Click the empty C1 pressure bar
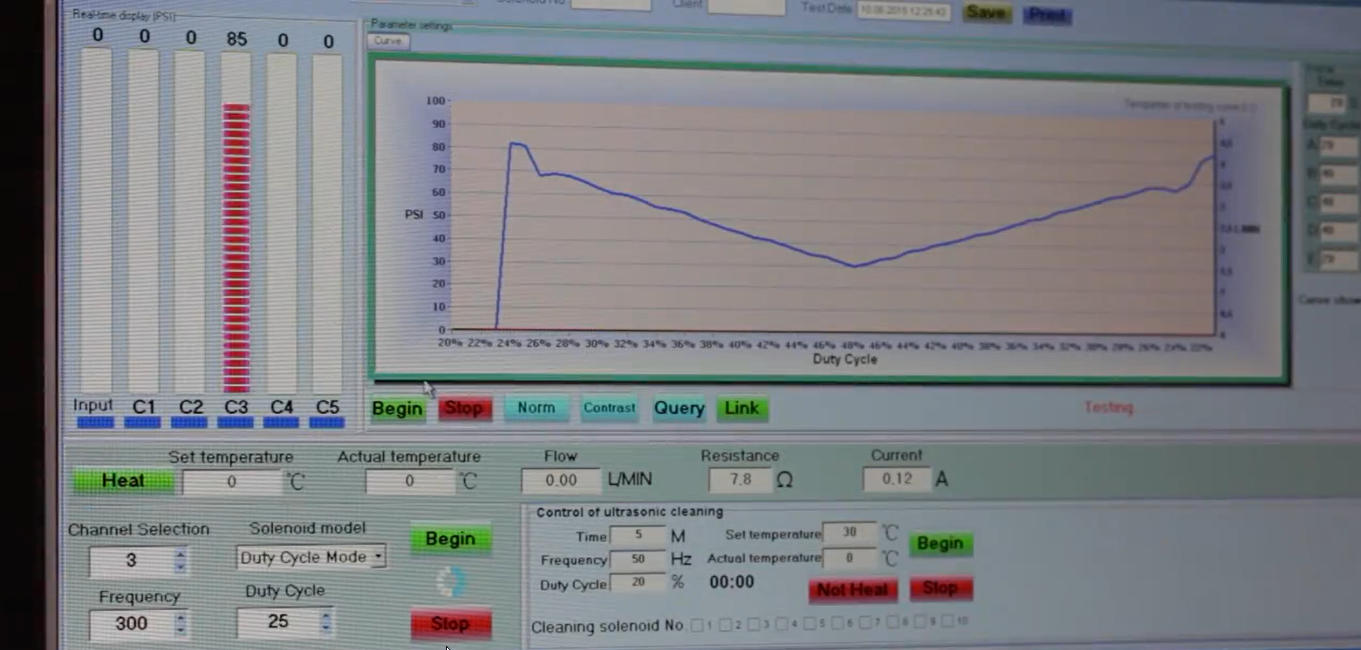The height and width of the screenshot is (650, 1361). click(143, 220)
